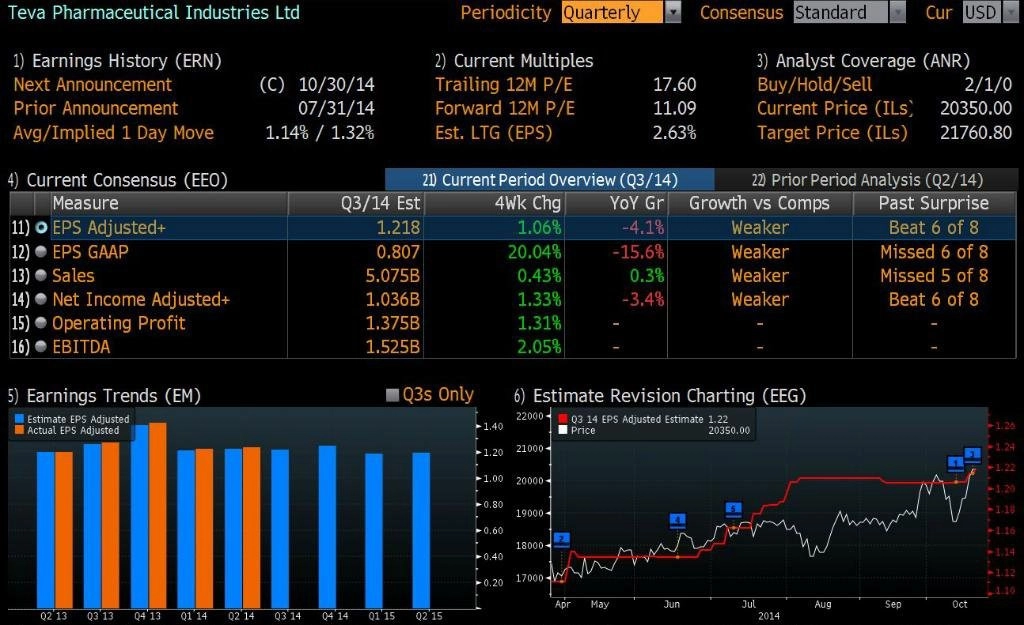The height and width of the screenshot is (625, 1024).
Task: Click the orange Q4 13 actual EPS bar
Action: point(158,515)
